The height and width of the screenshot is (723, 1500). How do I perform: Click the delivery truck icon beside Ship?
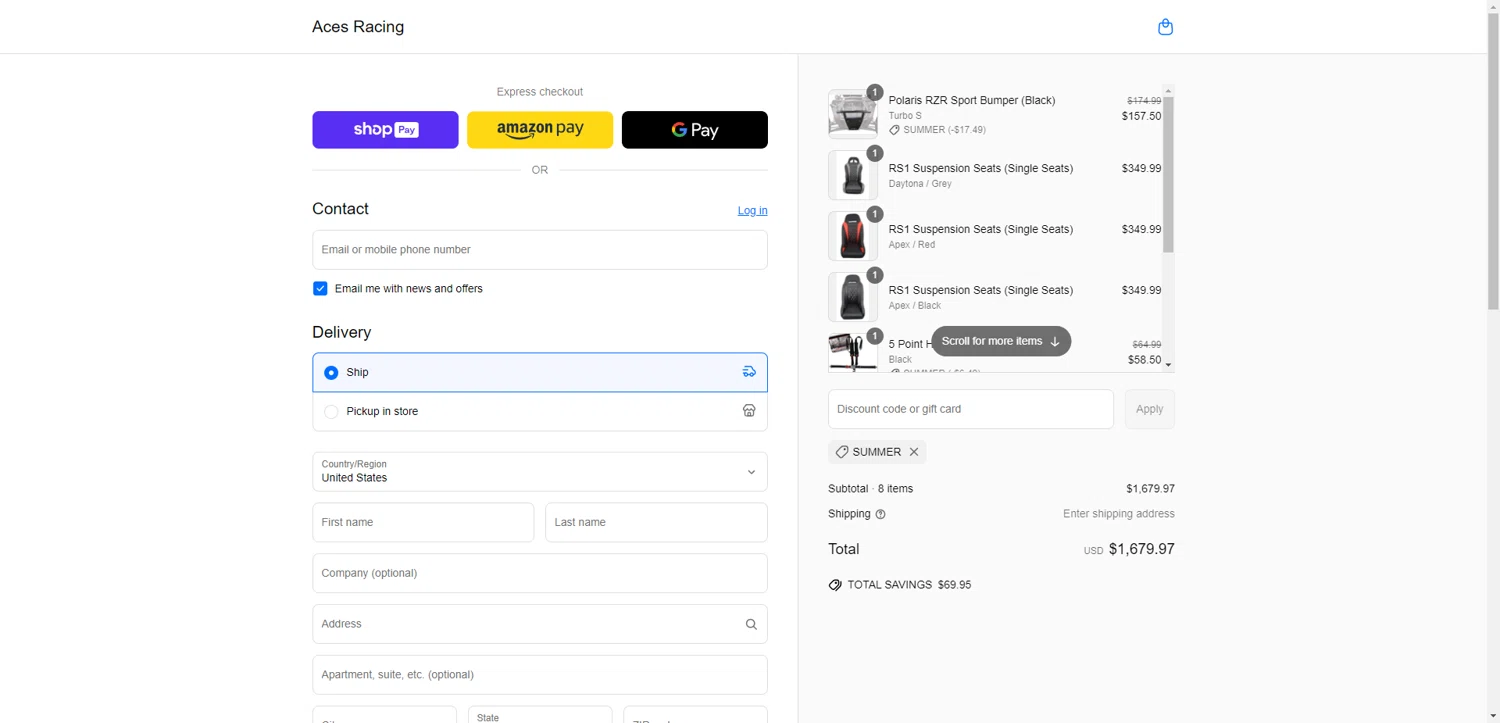click(749, 372)
